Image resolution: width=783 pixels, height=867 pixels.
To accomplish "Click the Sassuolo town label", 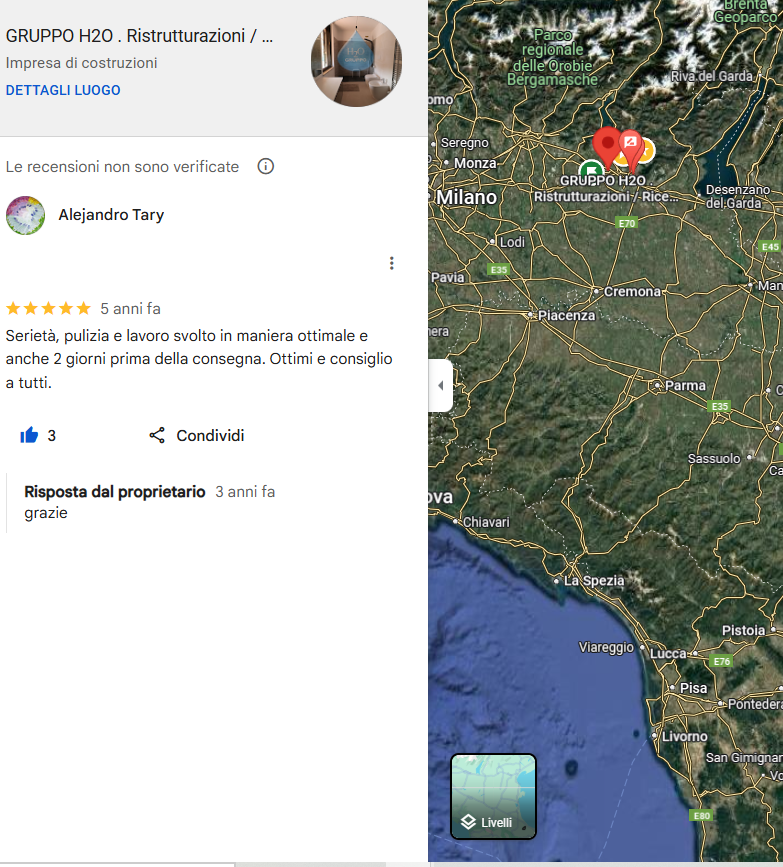I will [714, 458].
